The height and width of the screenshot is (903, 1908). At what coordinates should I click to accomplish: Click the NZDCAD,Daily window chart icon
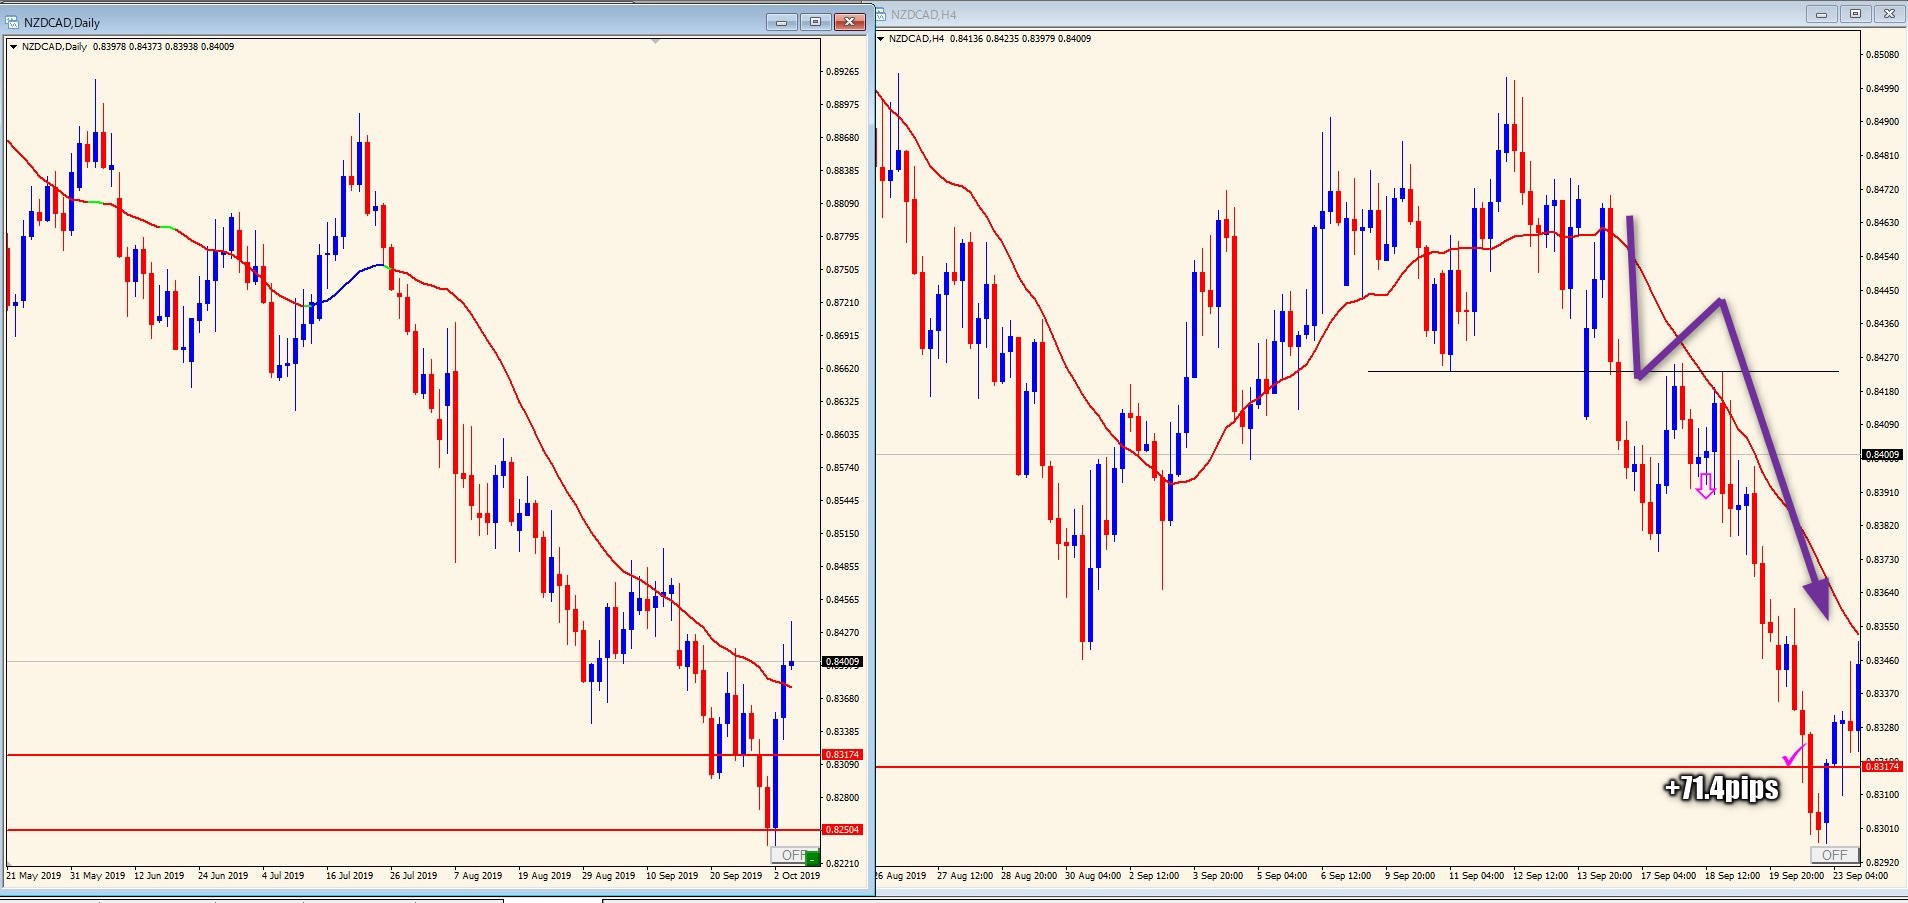pos(13,22)
